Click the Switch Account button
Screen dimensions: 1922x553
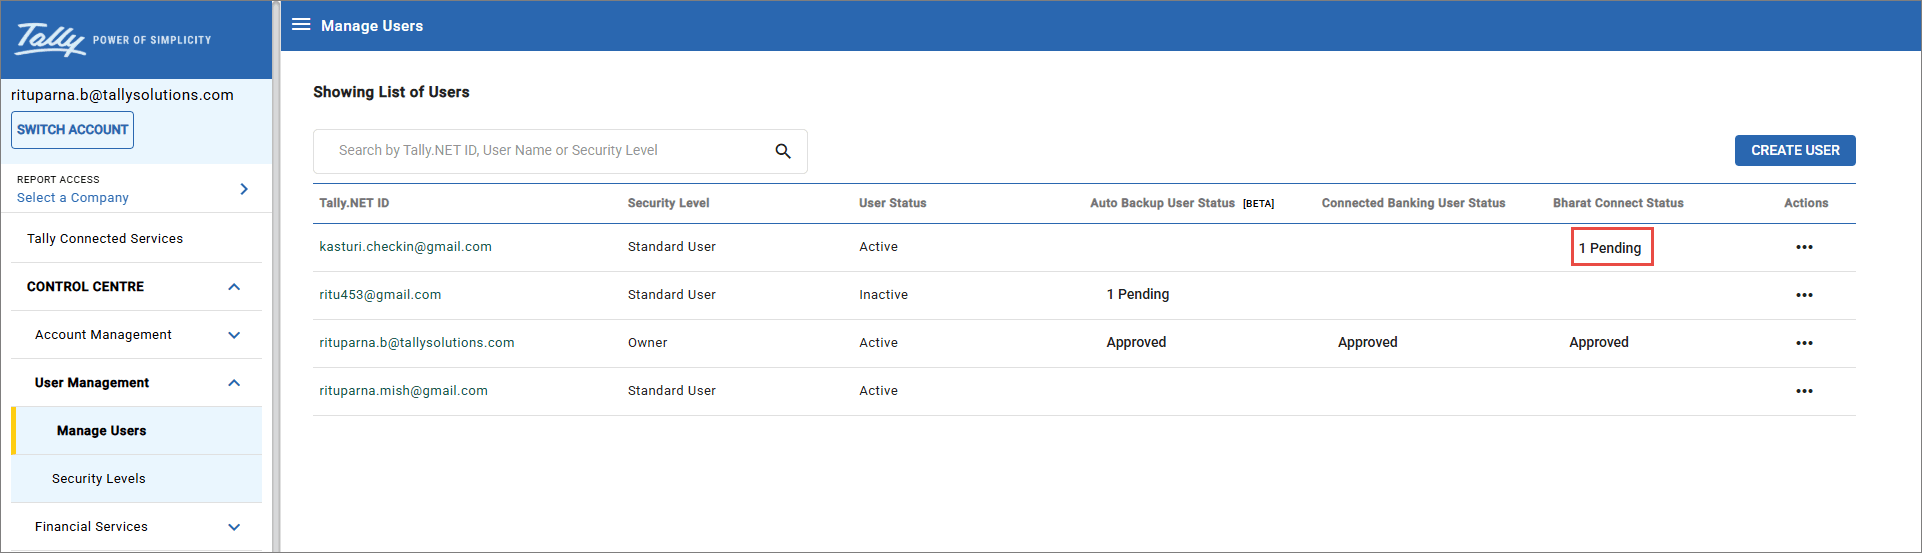(72, 130)
